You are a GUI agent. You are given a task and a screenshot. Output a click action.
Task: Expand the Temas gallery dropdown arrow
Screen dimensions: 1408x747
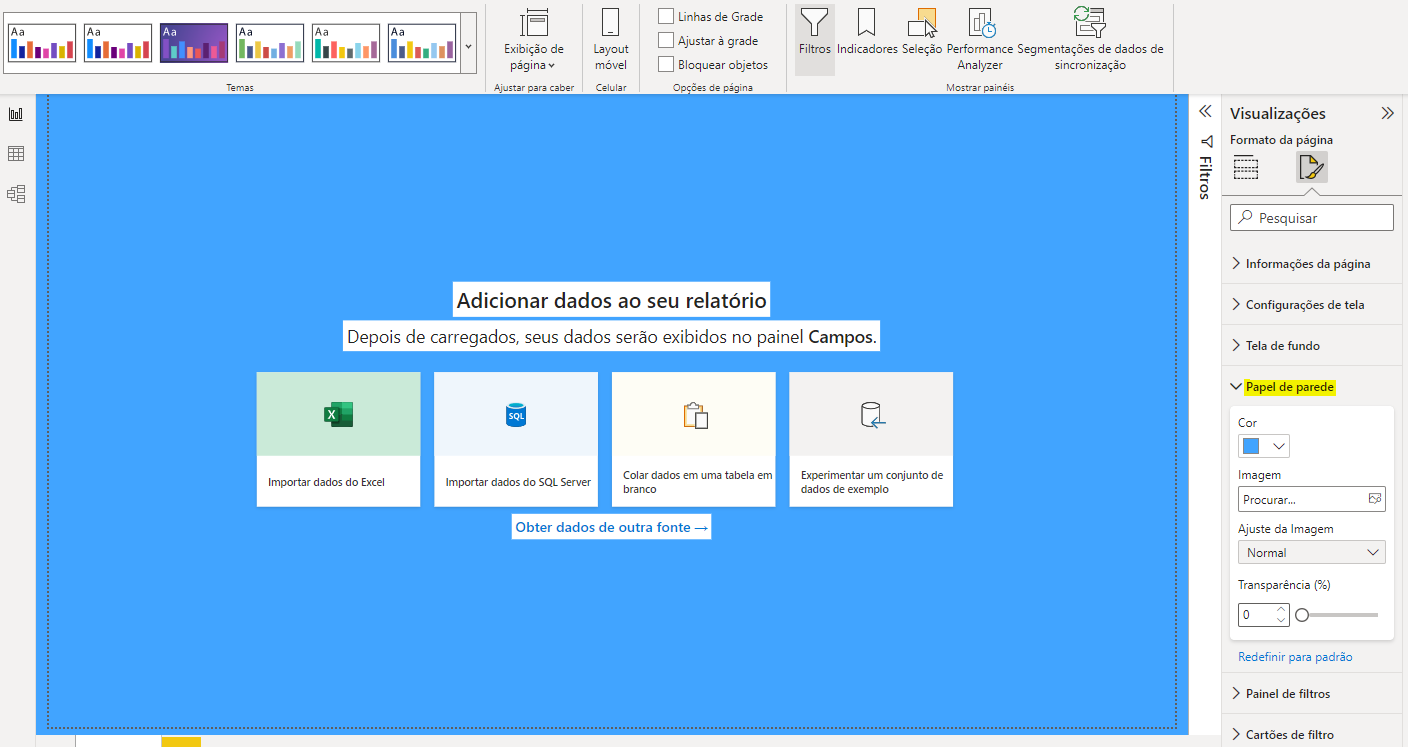coord(469,46)
